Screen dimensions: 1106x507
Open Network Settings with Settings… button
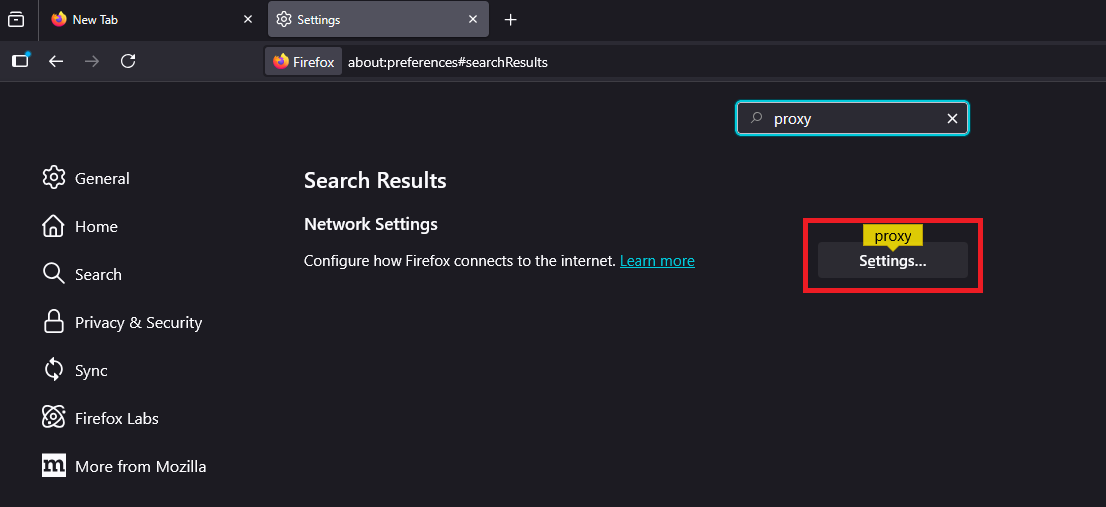892,261
